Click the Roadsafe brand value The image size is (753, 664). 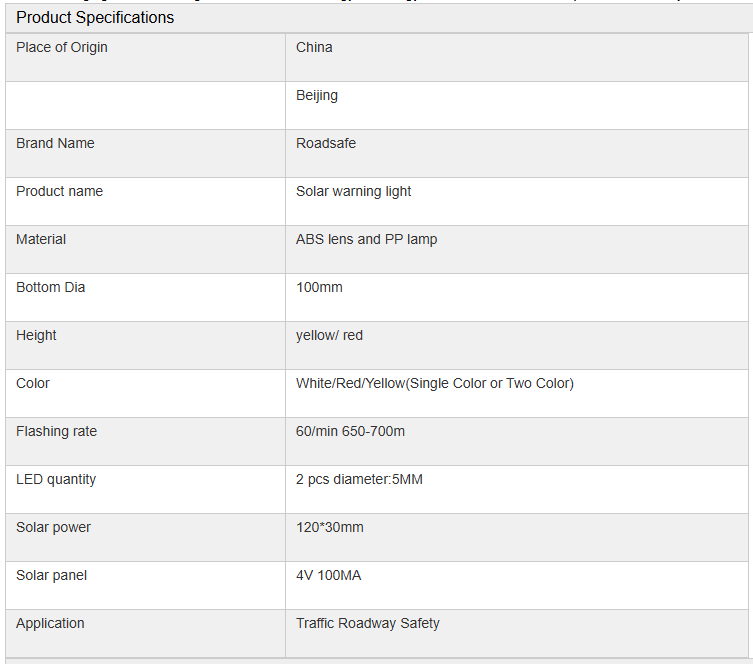326,144
